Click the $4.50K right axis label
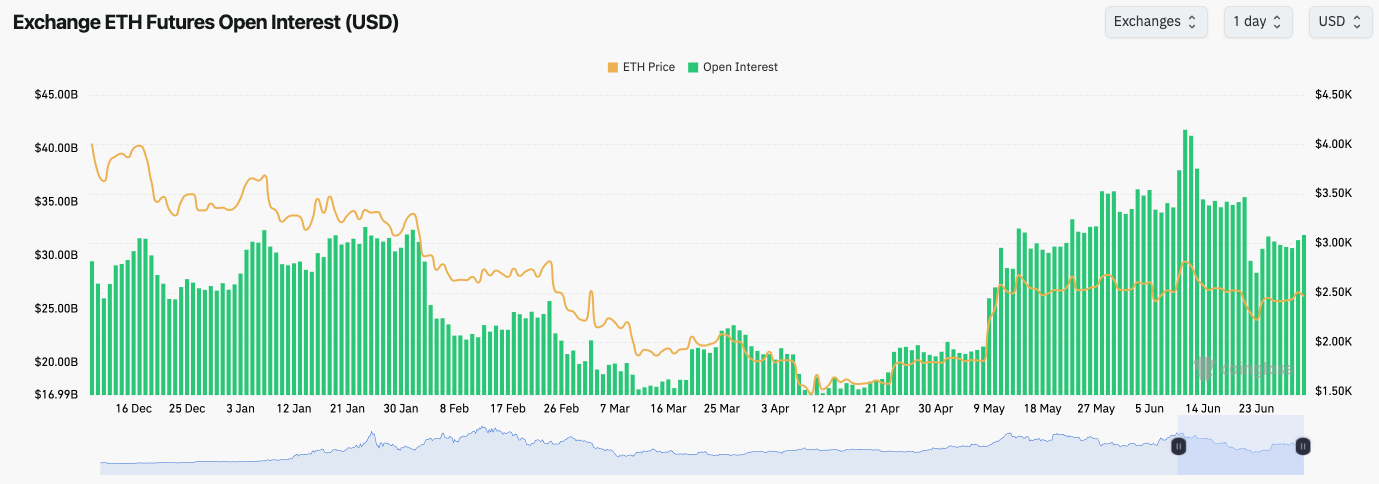Image resolution: width=1379 pixels, height=484 pixels. point(1334,95)
